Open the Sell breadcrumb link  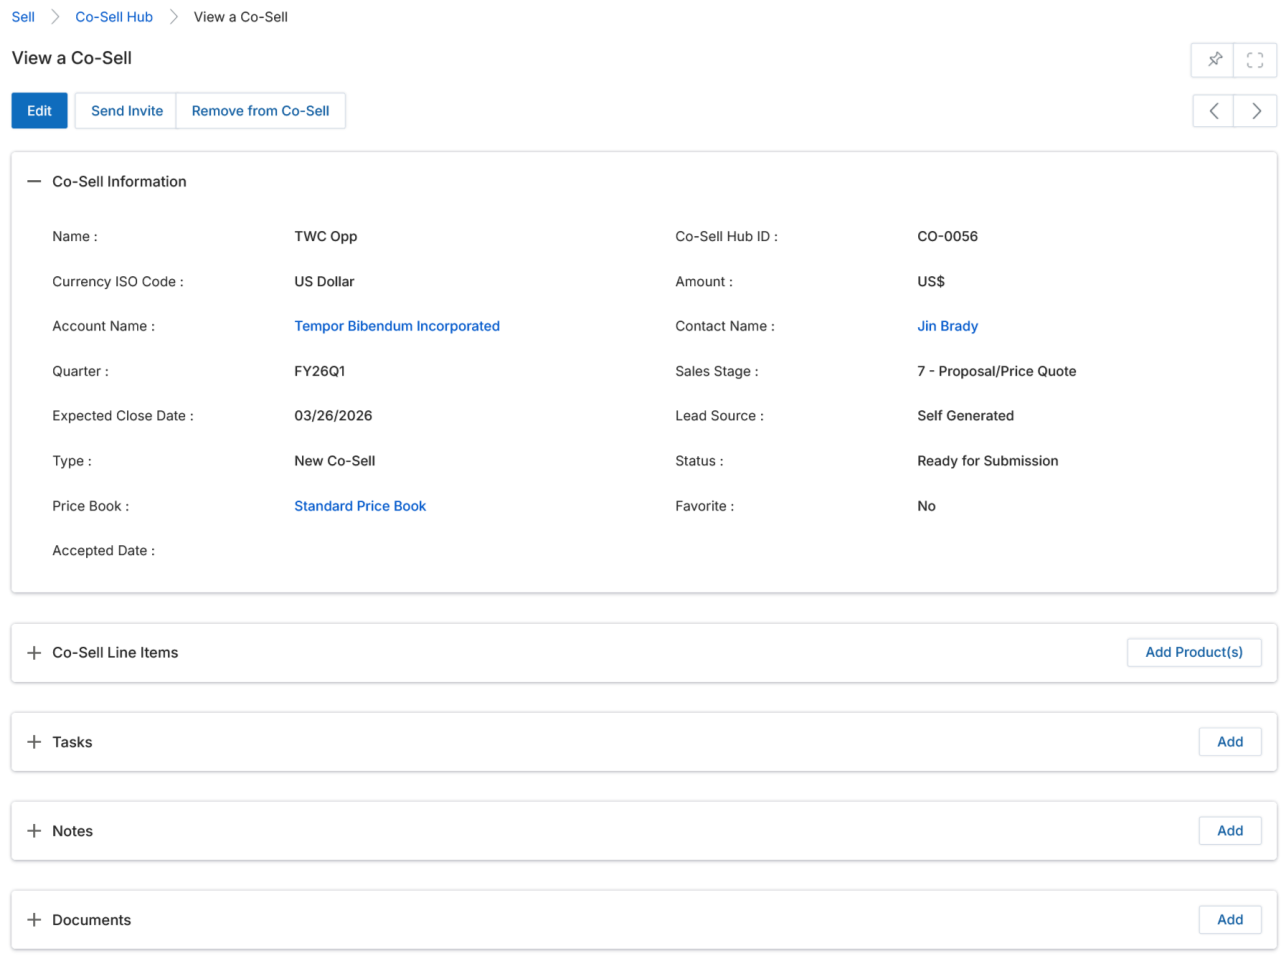[23, 17]
